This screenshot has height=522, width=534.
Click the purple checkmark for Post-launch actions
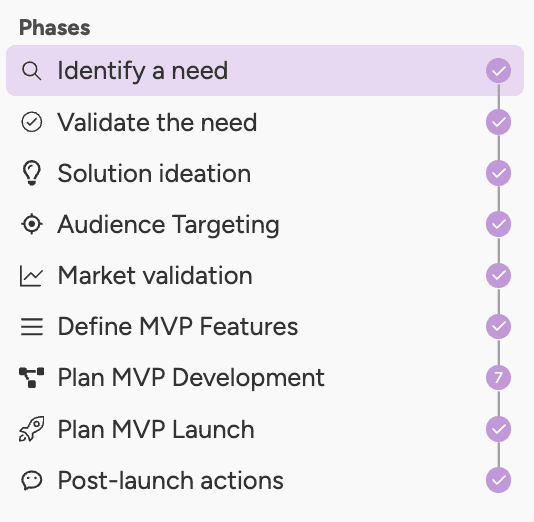(498, 480)
